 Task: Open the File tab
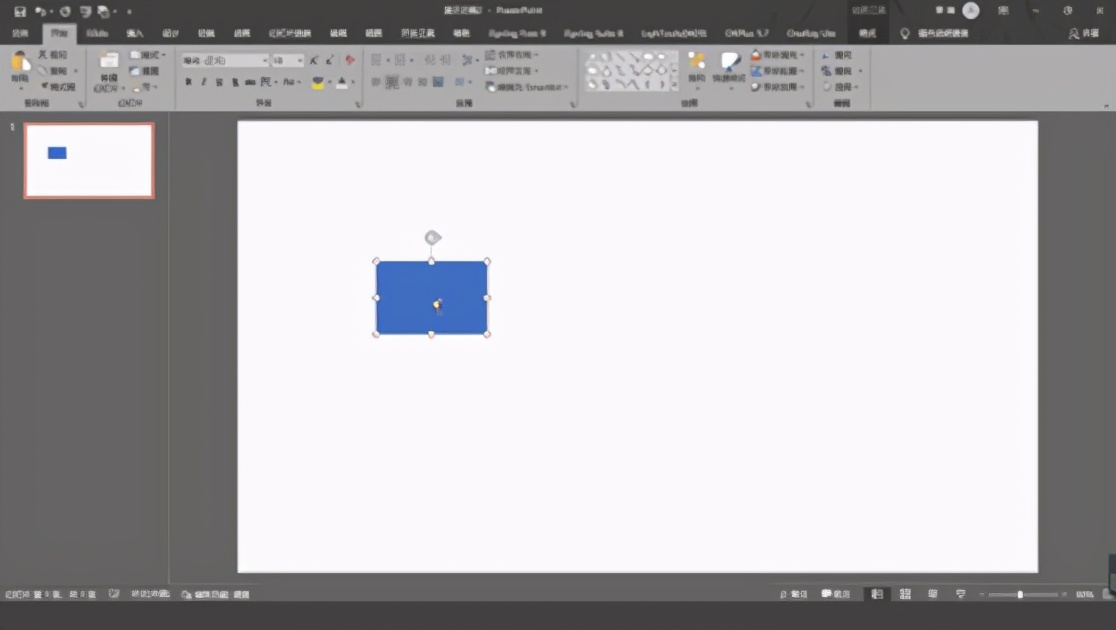point(21,33)
